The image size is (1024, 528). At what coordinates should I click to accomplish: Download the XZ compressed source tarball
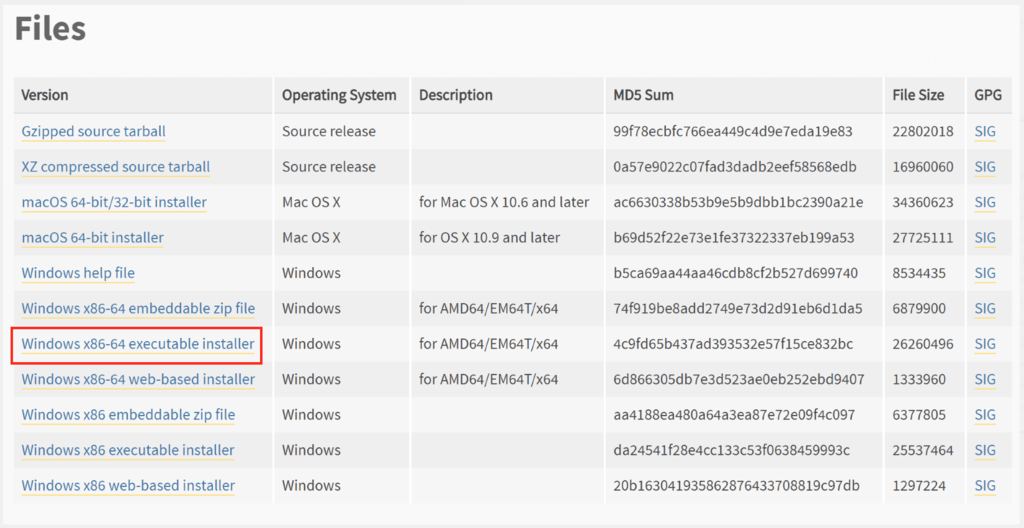[116, 167]
